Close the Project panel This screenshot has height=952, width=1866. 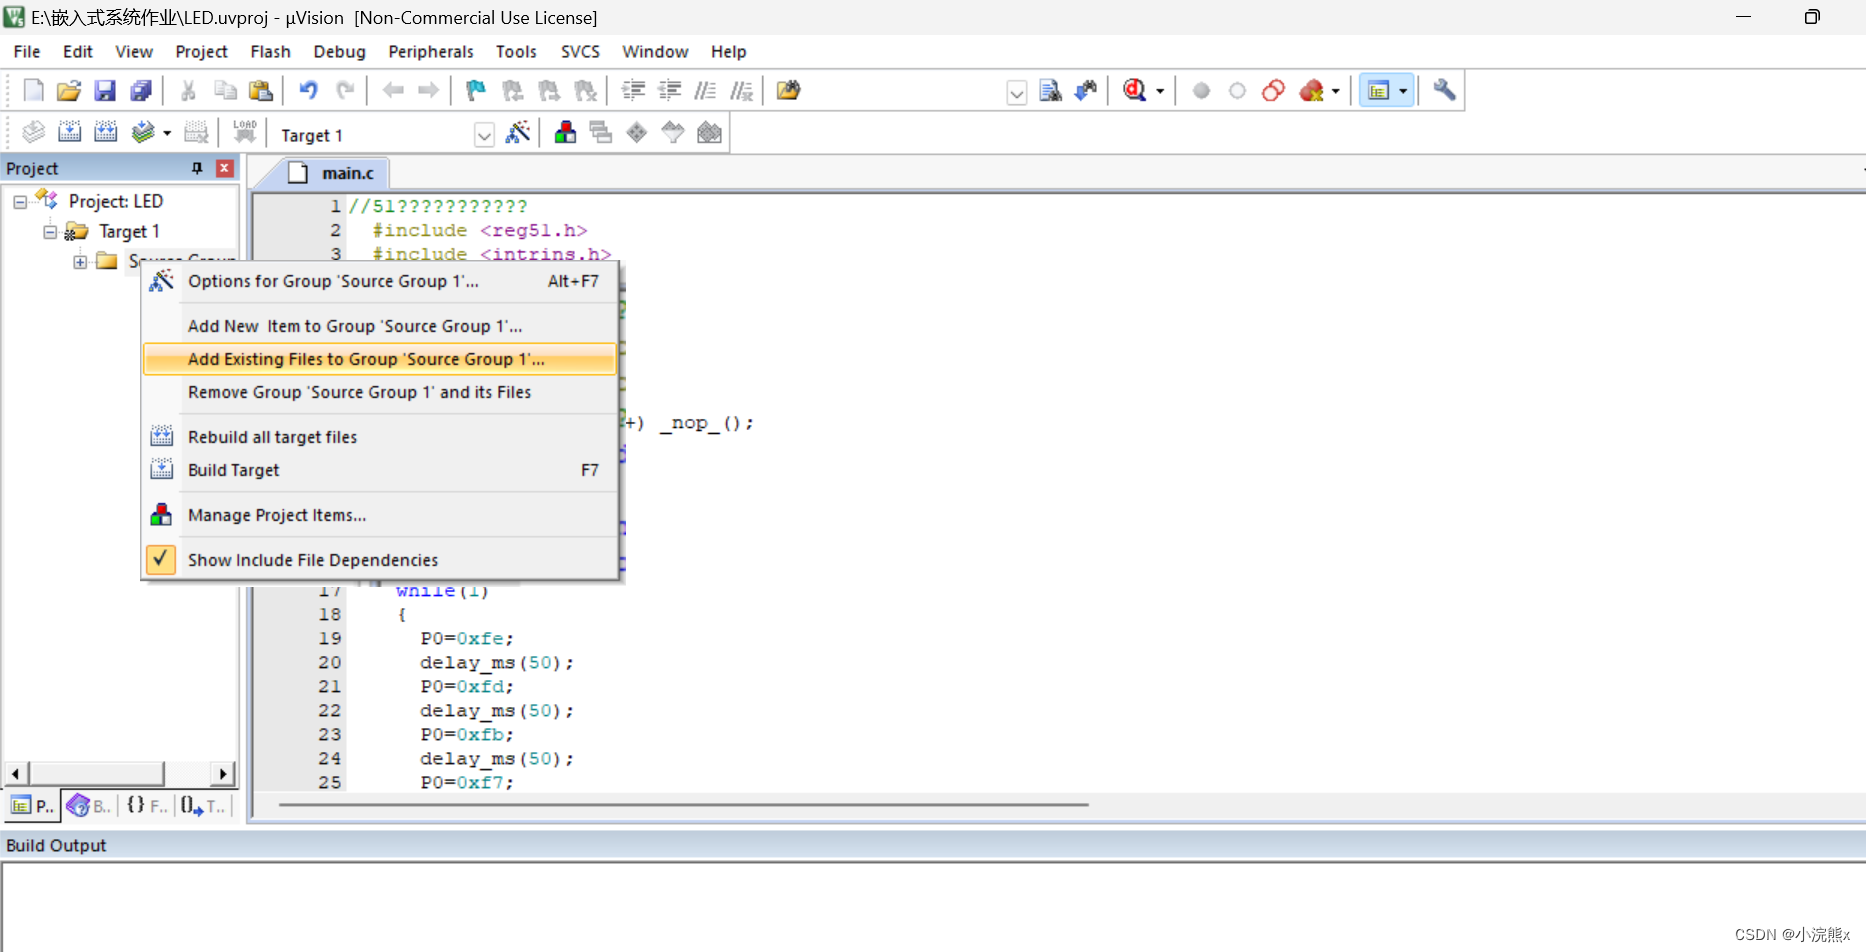point(225,168)
